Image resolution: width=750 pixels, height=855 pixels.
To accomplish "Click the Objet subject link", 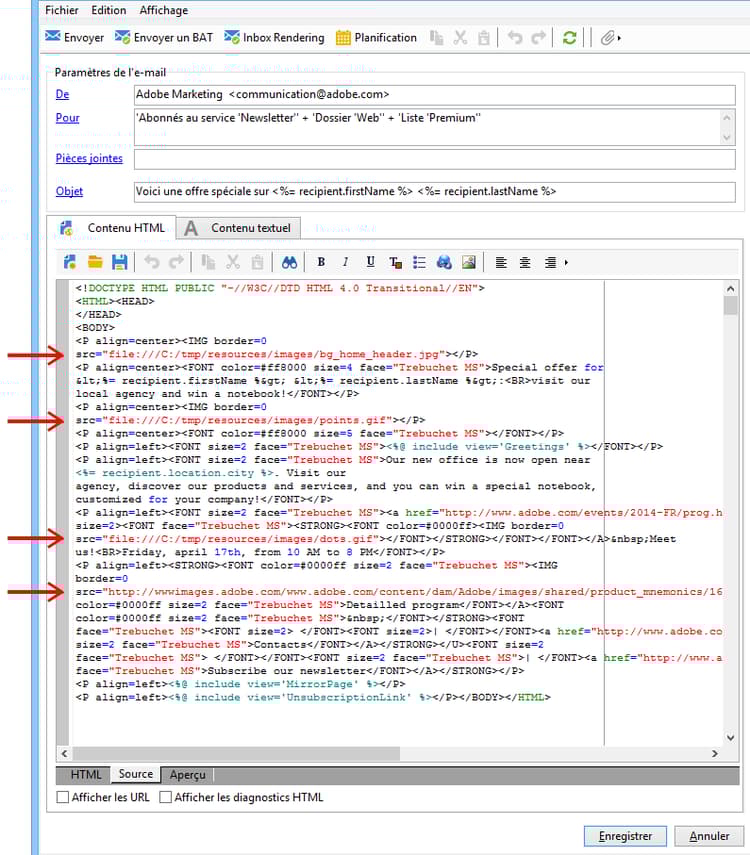I will click(x=69, y=191).
